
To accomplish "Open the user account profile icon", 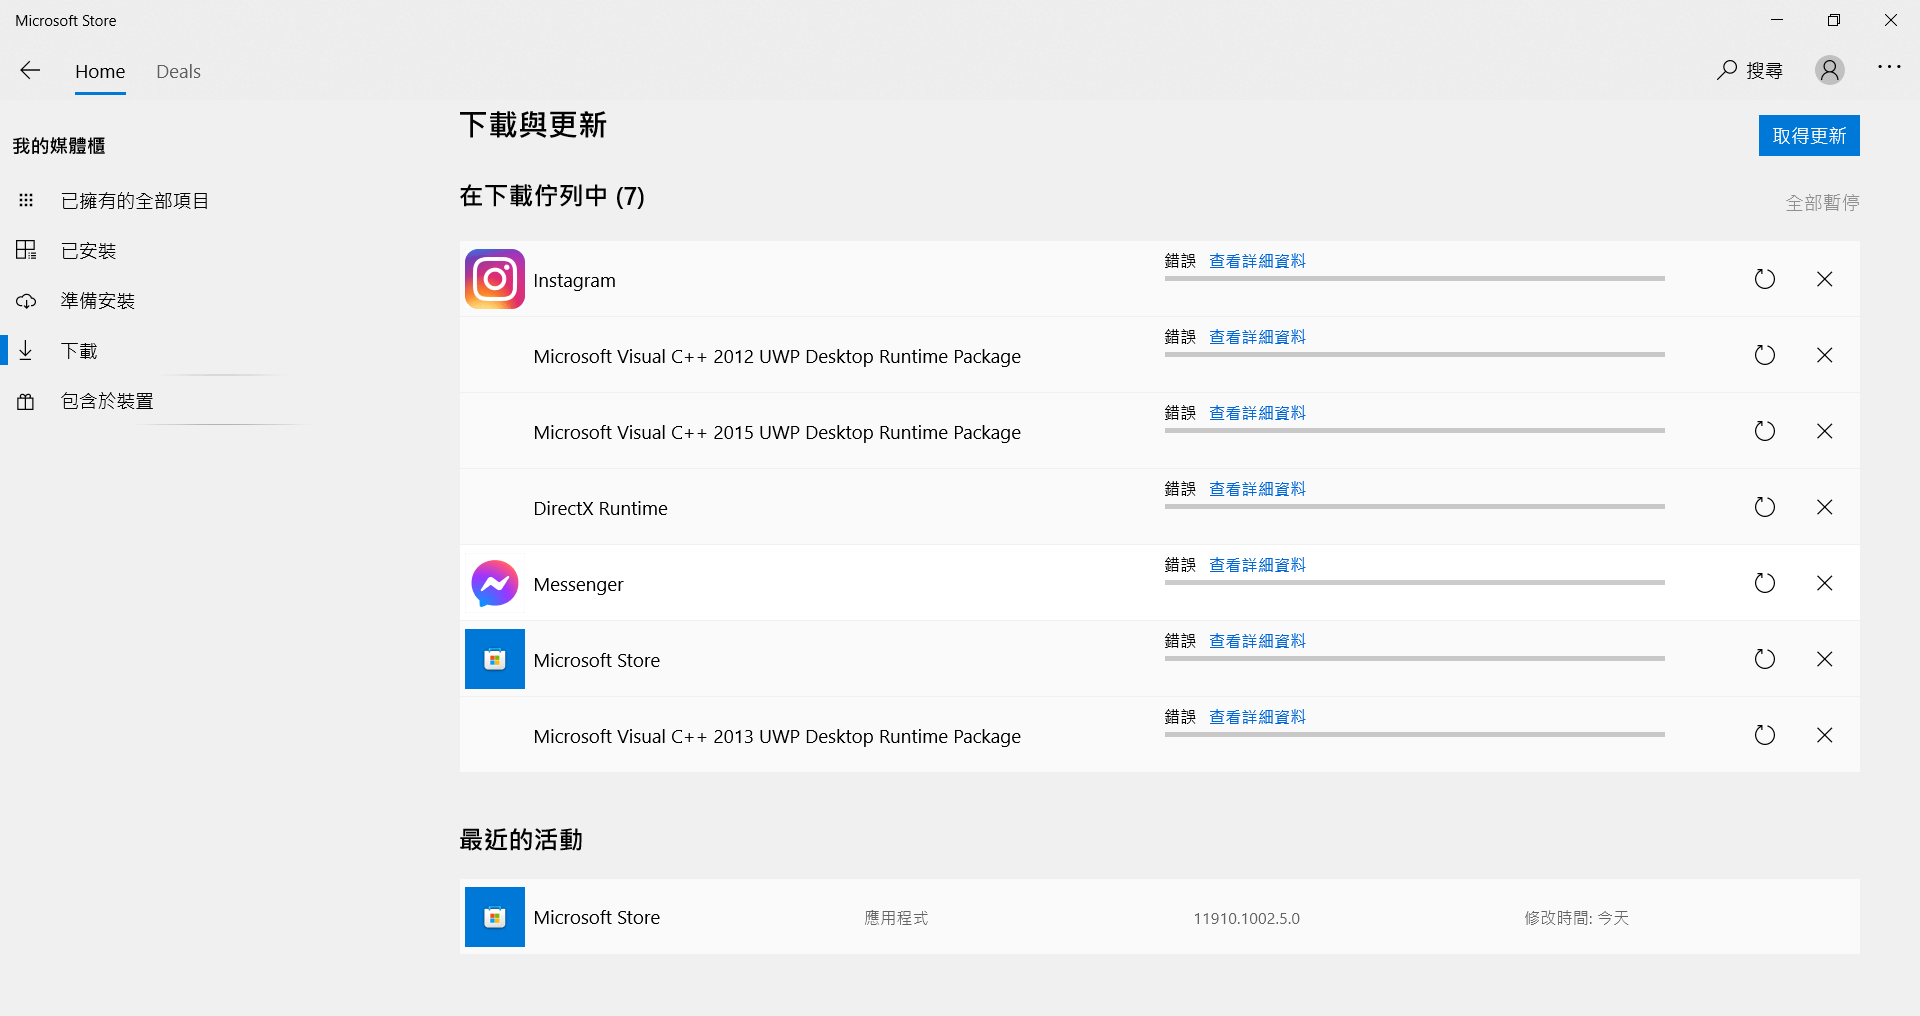I will pyautogui.click(x=1829, y=70).
